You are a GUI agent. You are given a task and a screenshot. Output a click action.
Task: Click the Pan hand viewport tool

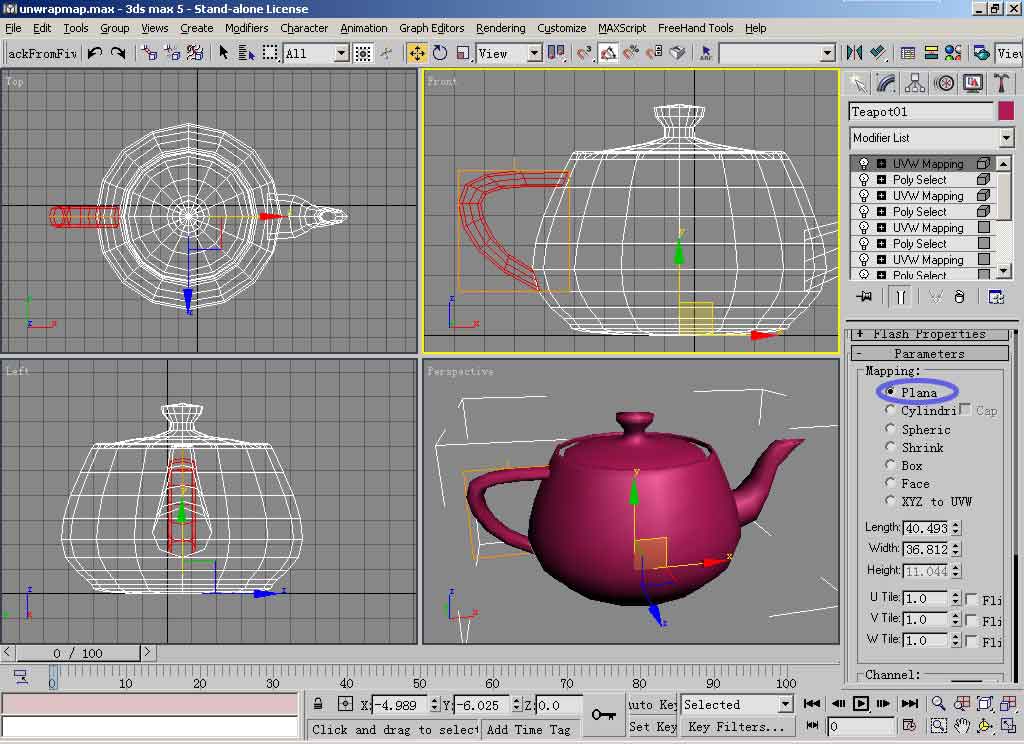tap(961, 726)
